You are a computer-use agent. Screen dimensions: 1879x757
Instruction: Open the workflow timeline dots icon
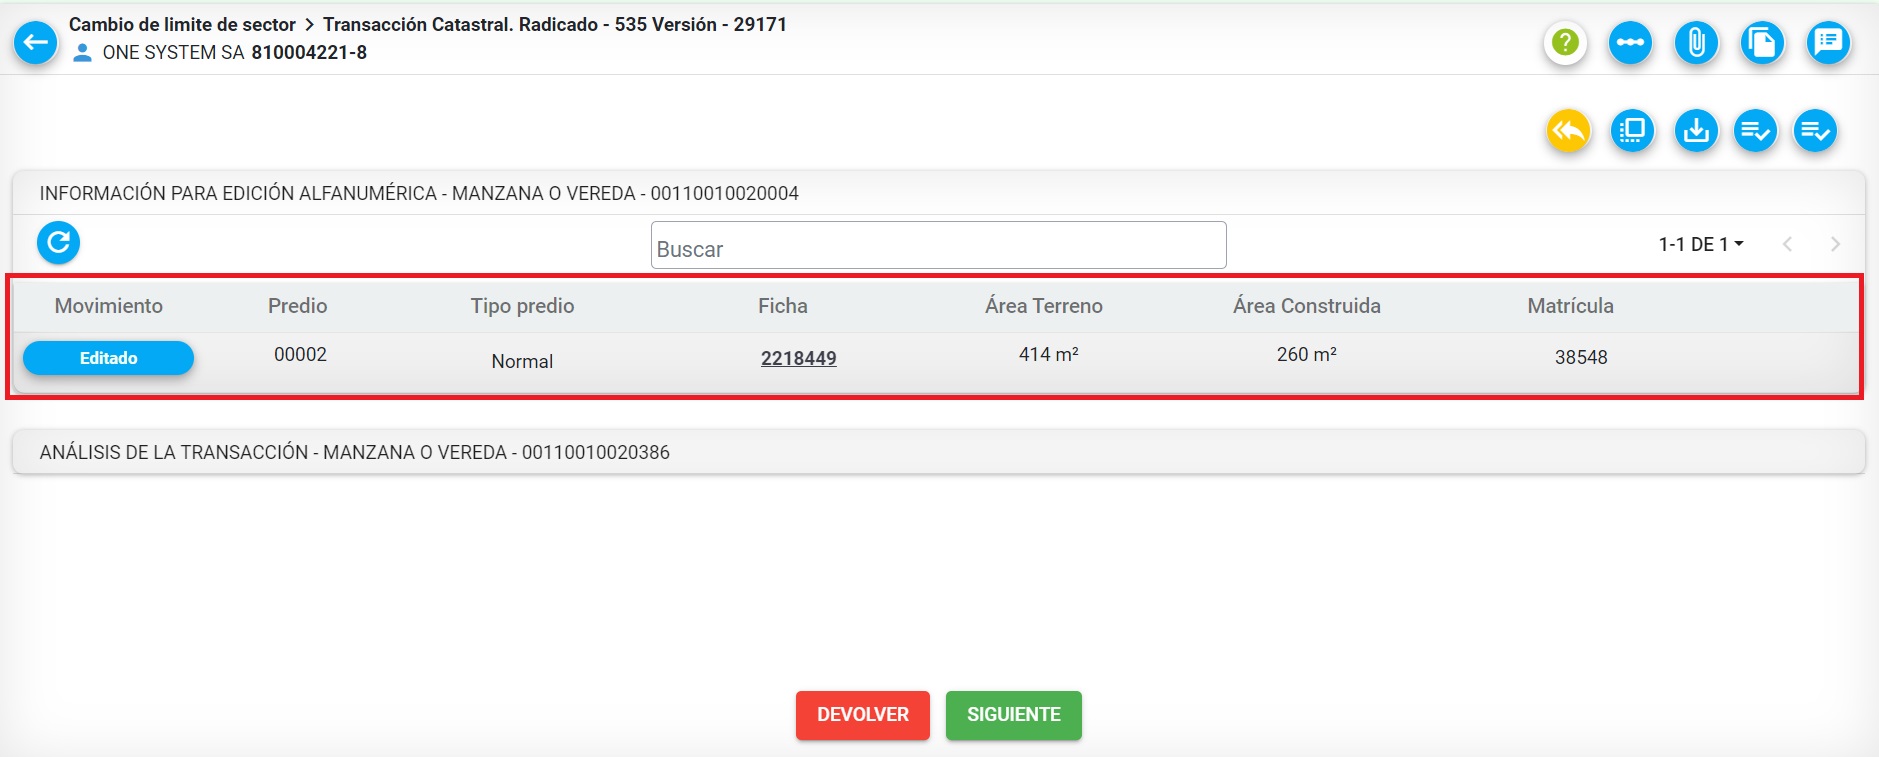(1630, 43)
